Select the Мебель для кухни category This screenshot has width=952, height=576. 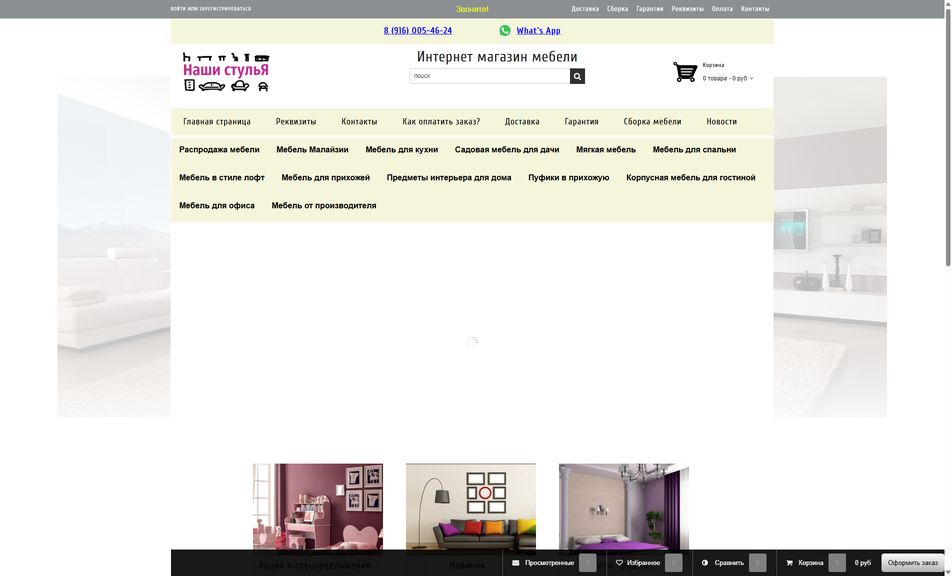(x=401, y=149)
